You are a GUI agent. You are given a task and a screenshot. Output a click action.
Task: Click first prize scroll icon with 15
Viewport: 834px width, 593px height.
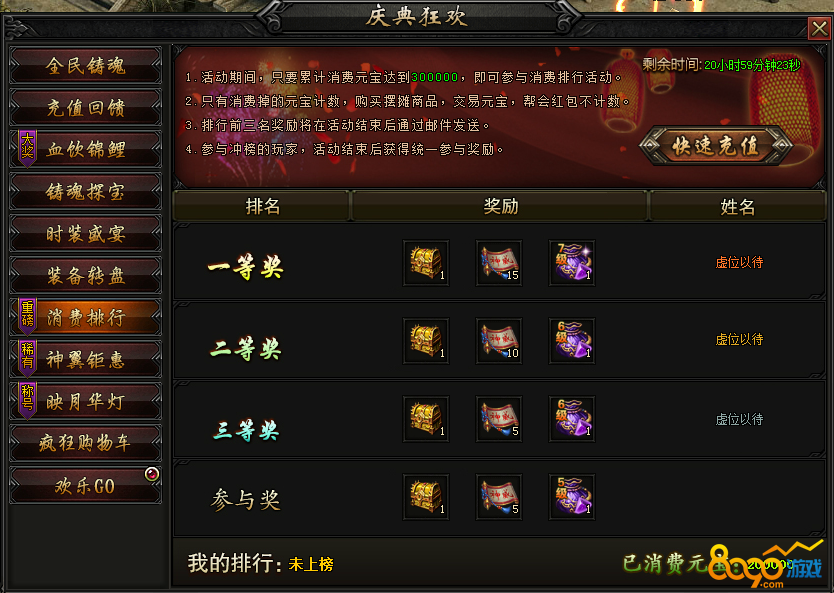(499, 263)
